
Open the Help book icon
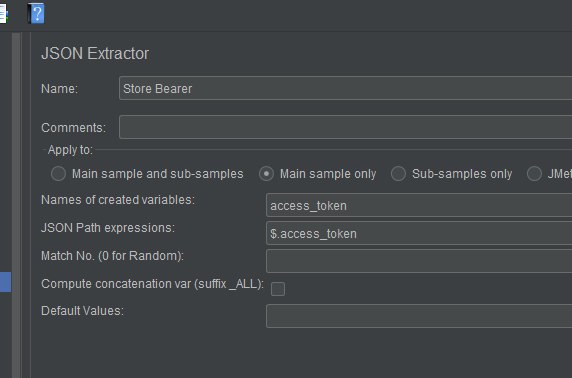36,13
